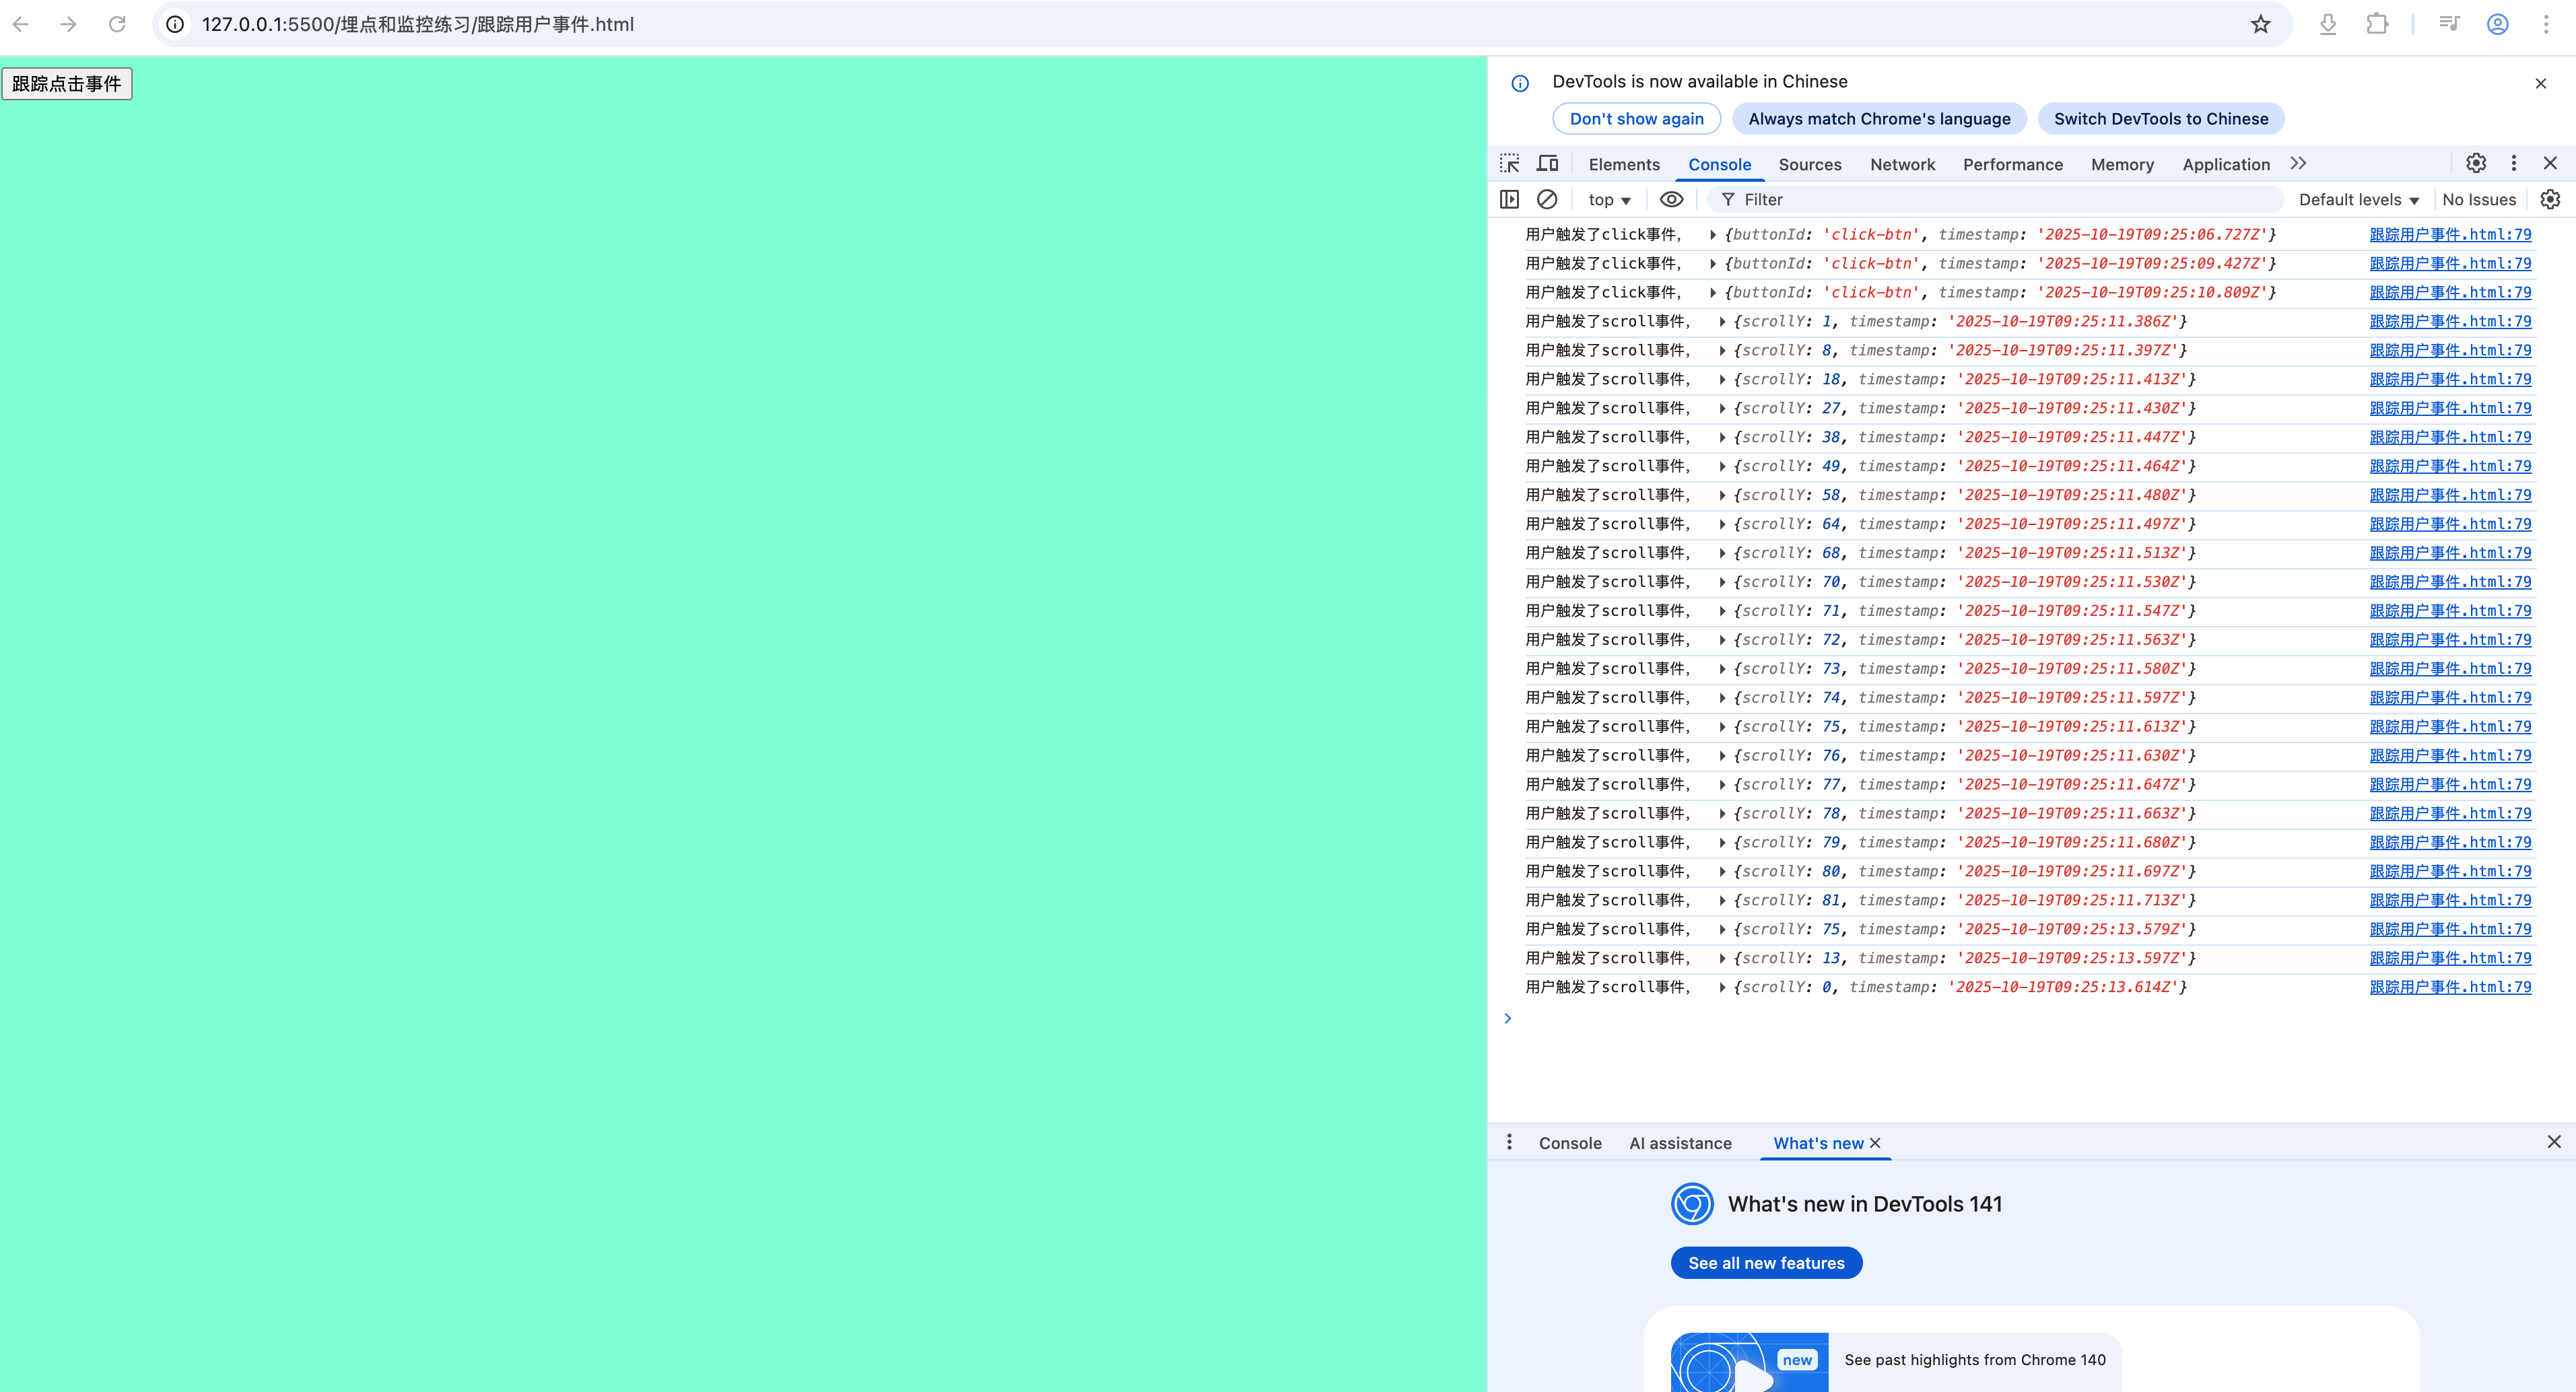Open the Default levels dropdown
Image resolution: width=2576 pixels, height=1392 pixels.
pyautogui.click(x=2358, y=200)
